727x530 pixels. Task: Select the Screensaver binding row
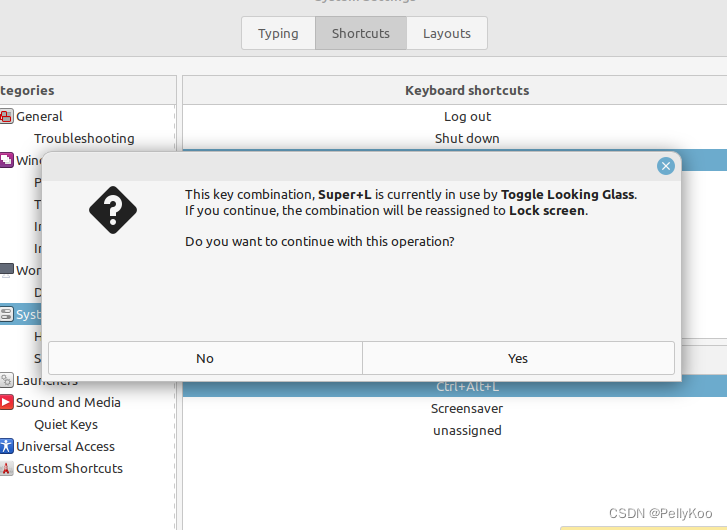455,409
